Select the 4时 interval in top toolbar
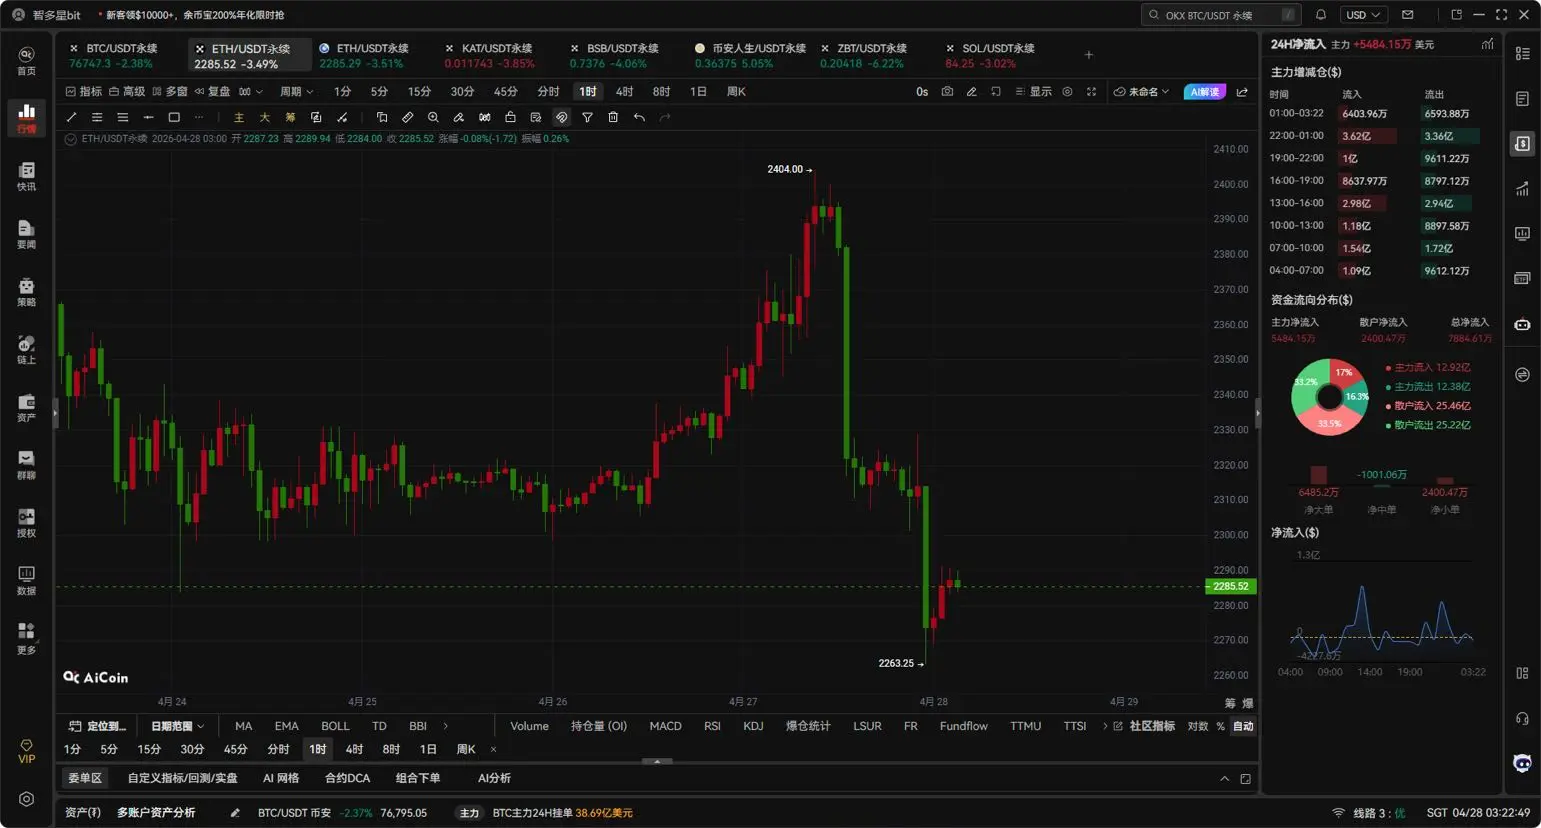 (x=624, y=91)
